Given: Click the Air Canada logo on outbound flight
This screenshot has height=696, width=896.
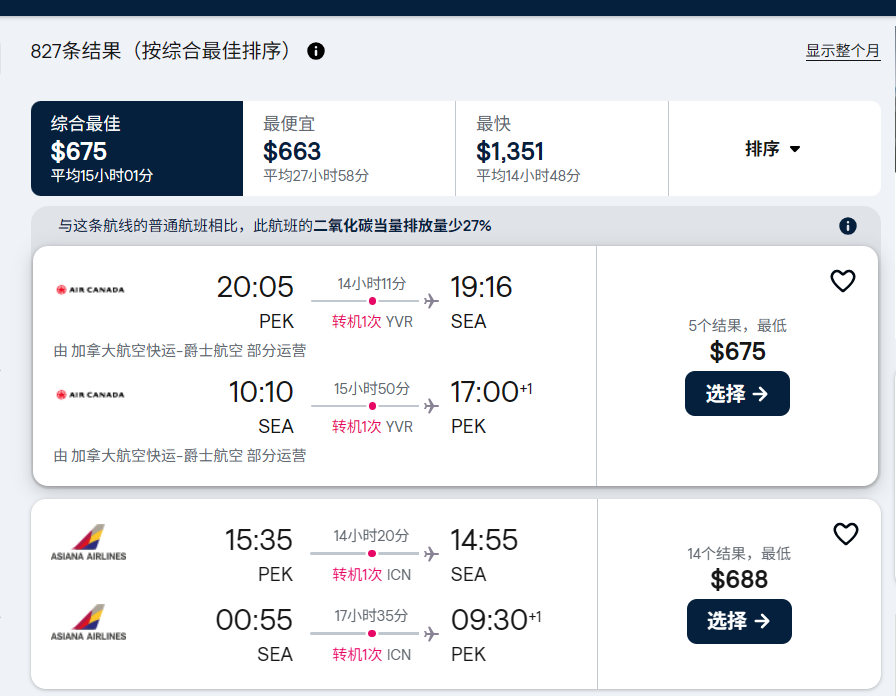Looking at the screenshot, I should click(x=91, y=290).
